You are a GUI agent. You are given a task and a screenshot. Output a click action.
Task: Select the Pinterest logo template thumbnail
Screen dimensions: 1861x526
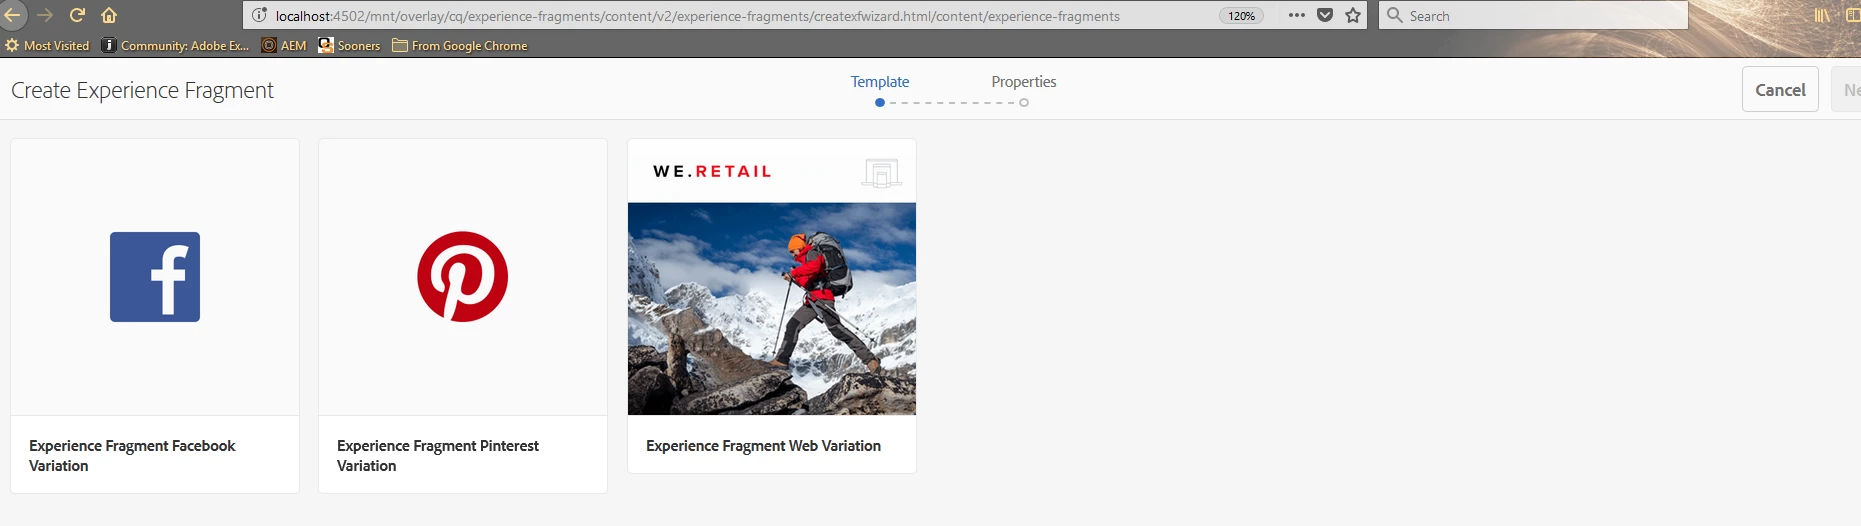point(463,277)
